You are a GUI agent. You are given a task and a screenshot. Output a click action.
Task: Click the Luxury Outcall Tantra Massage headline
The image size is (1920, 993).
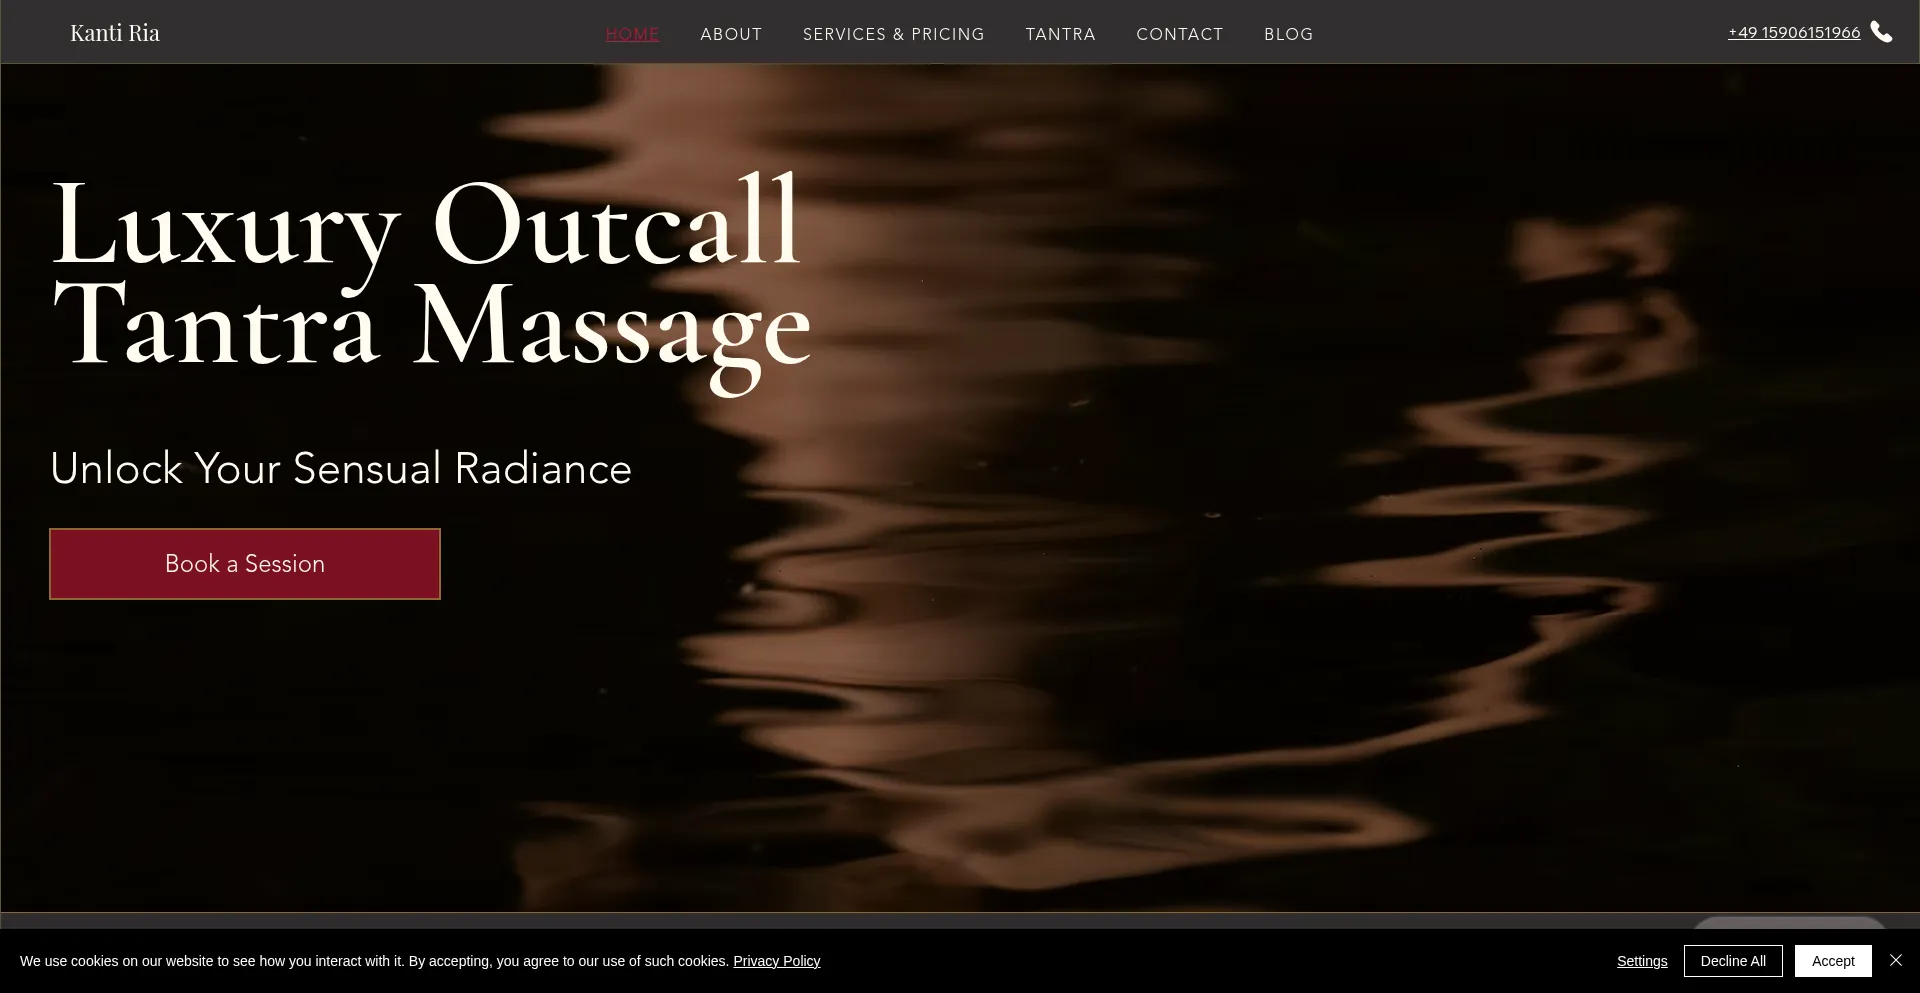click(x=430, y=275)
